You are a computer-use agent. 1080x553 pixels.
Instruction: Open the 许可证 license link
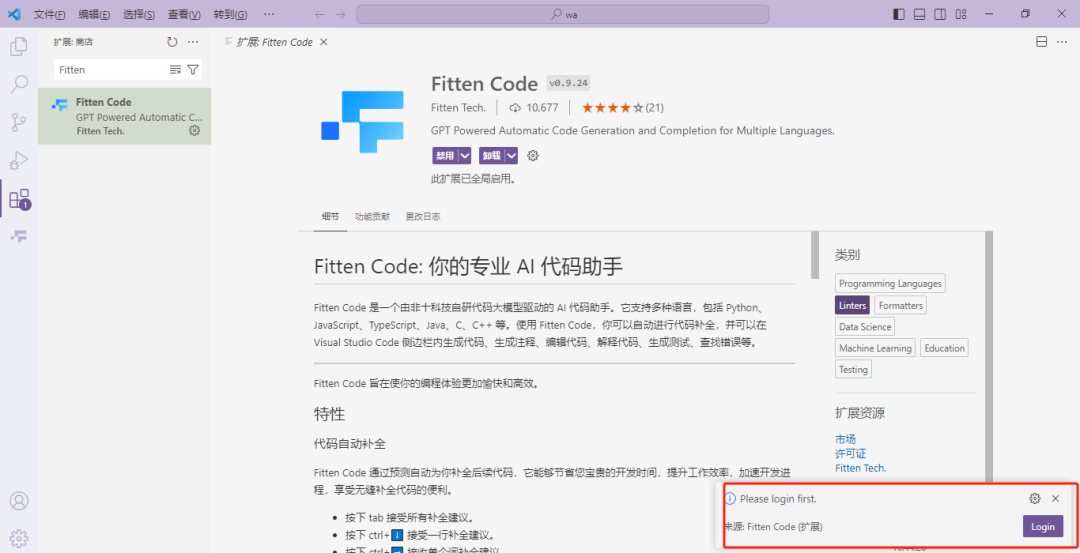(x=851, y=453)
